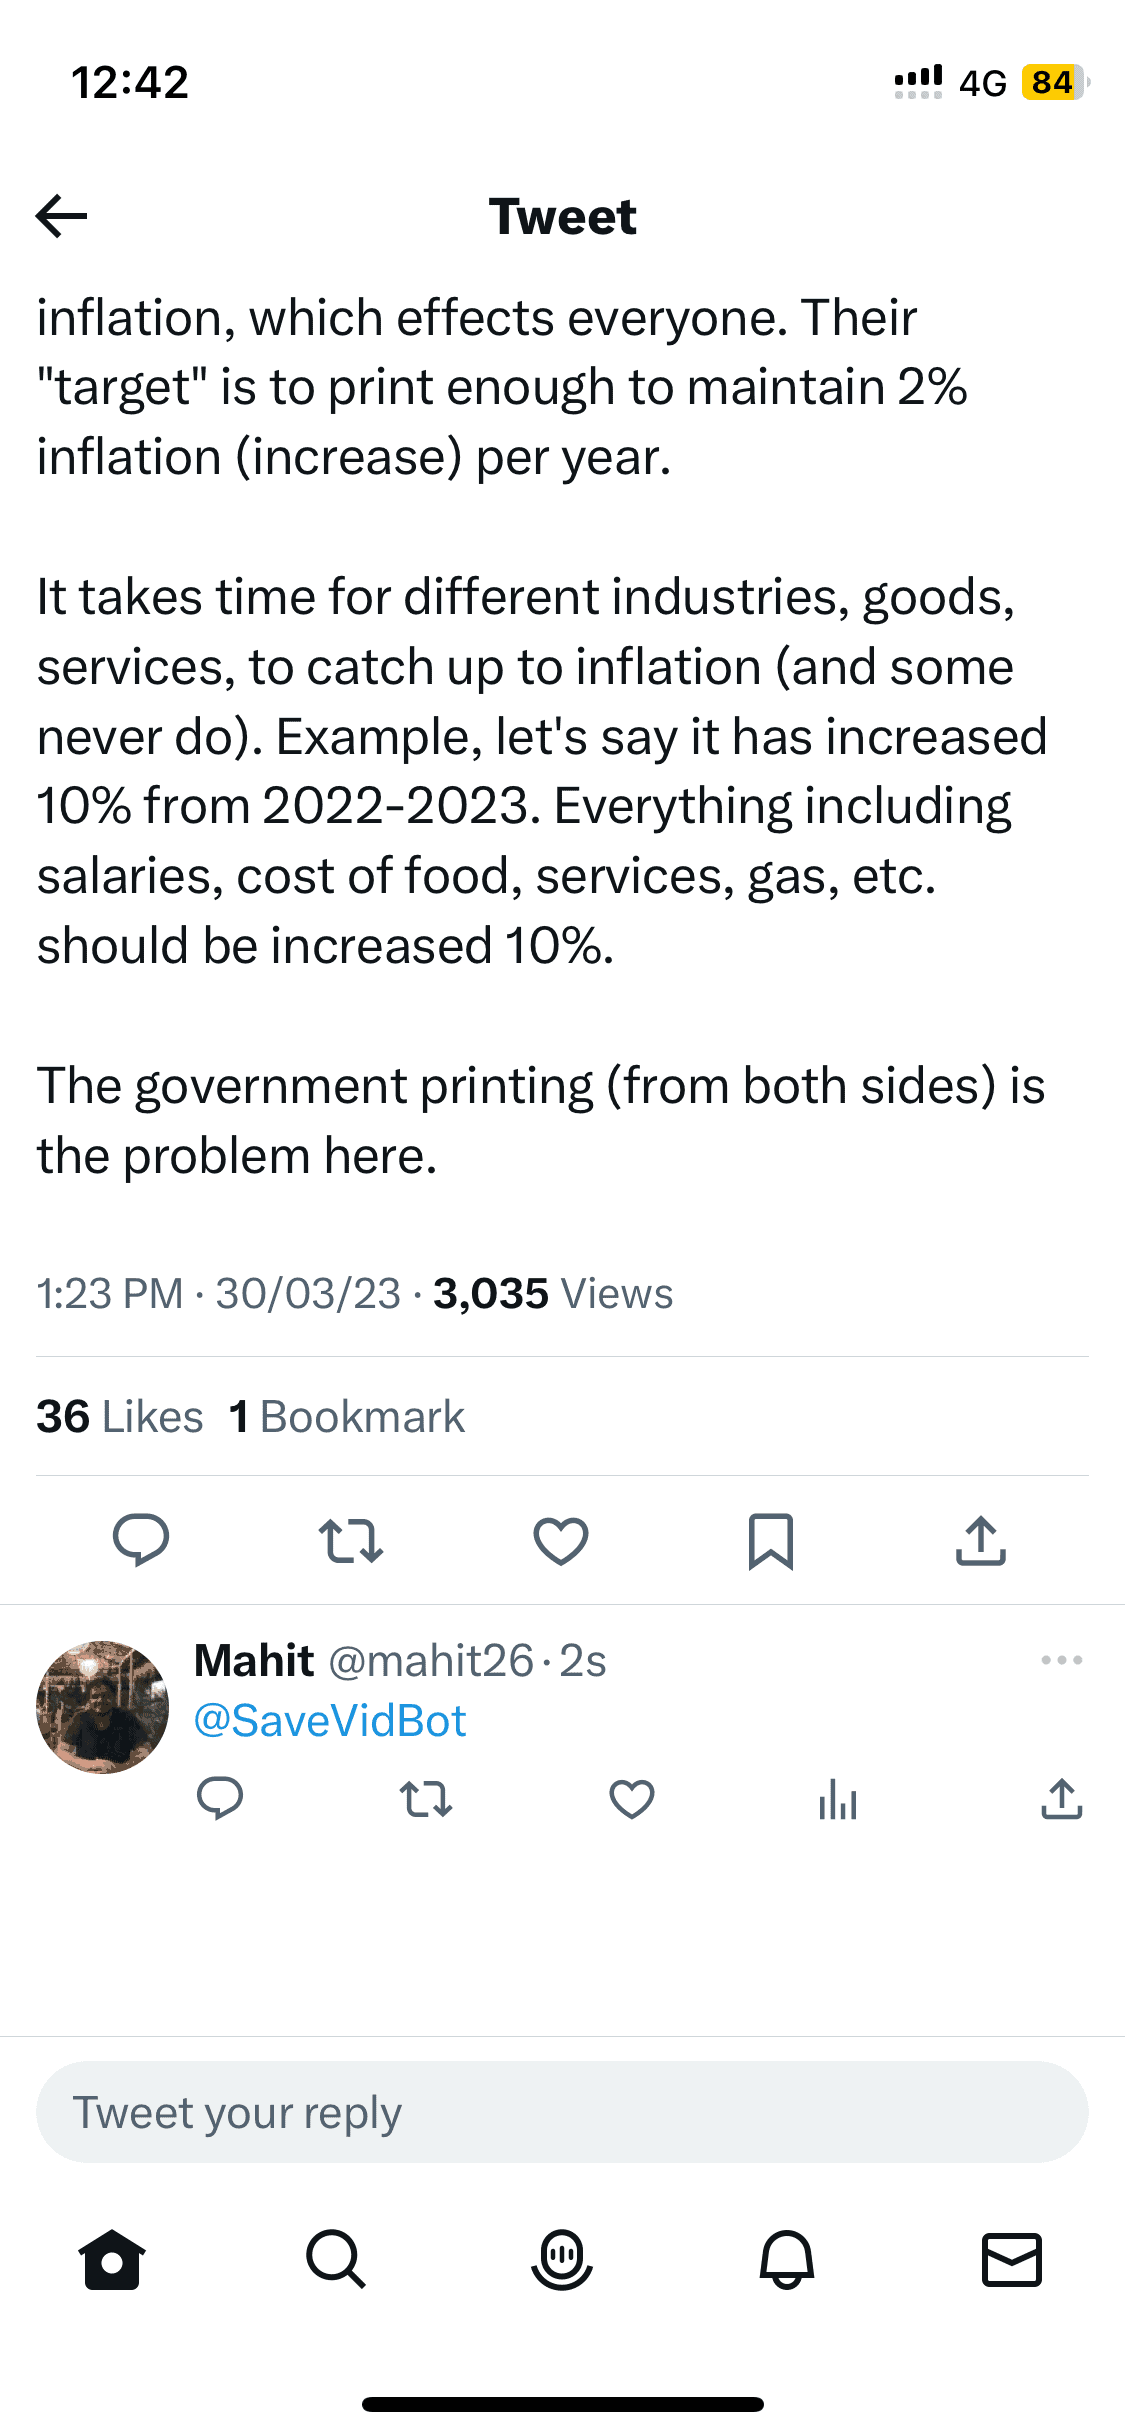
Task: Open 36 Likes list
Action: click(x=120, y=1416)
